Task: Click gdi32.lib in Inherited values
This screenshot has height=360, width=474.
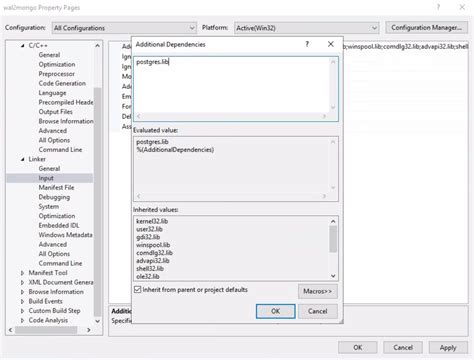Action: pyautogui.click(x=148, y=237)
